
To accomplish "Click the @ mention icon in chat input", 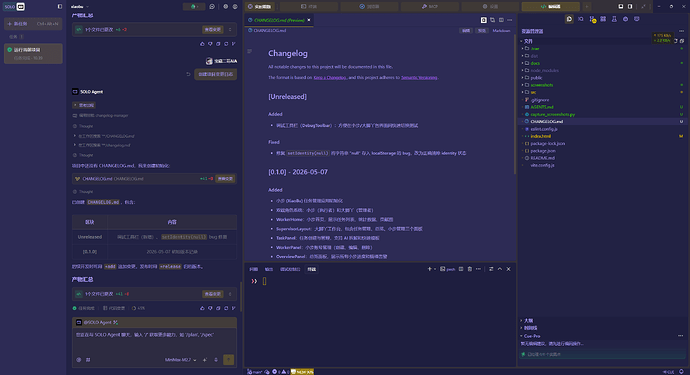I will pyautogui.click(x=79, y=360).
